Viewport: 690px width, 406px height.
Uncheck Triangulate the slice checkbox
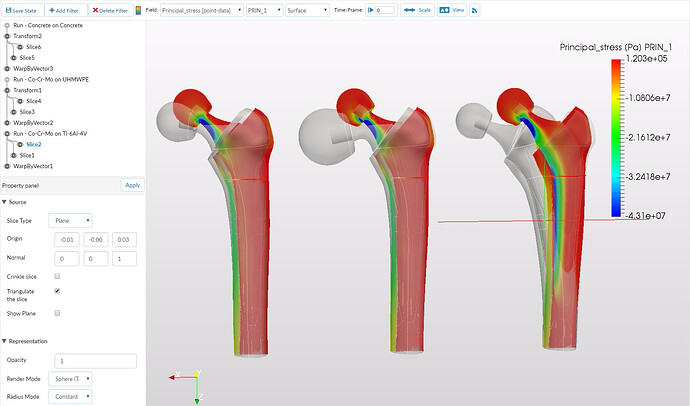(x=57, y=291)
